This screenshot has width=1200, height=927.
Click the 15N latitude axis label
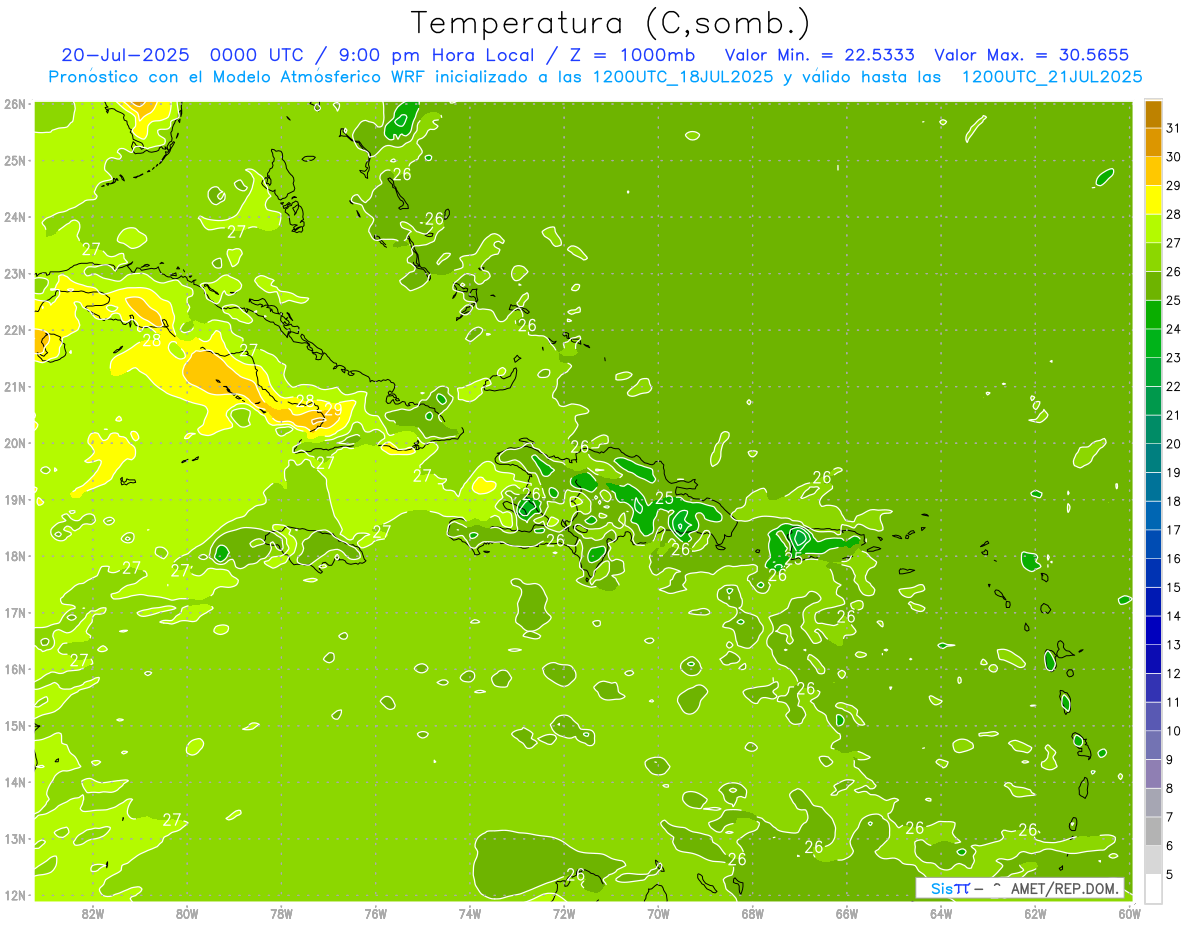15,725
